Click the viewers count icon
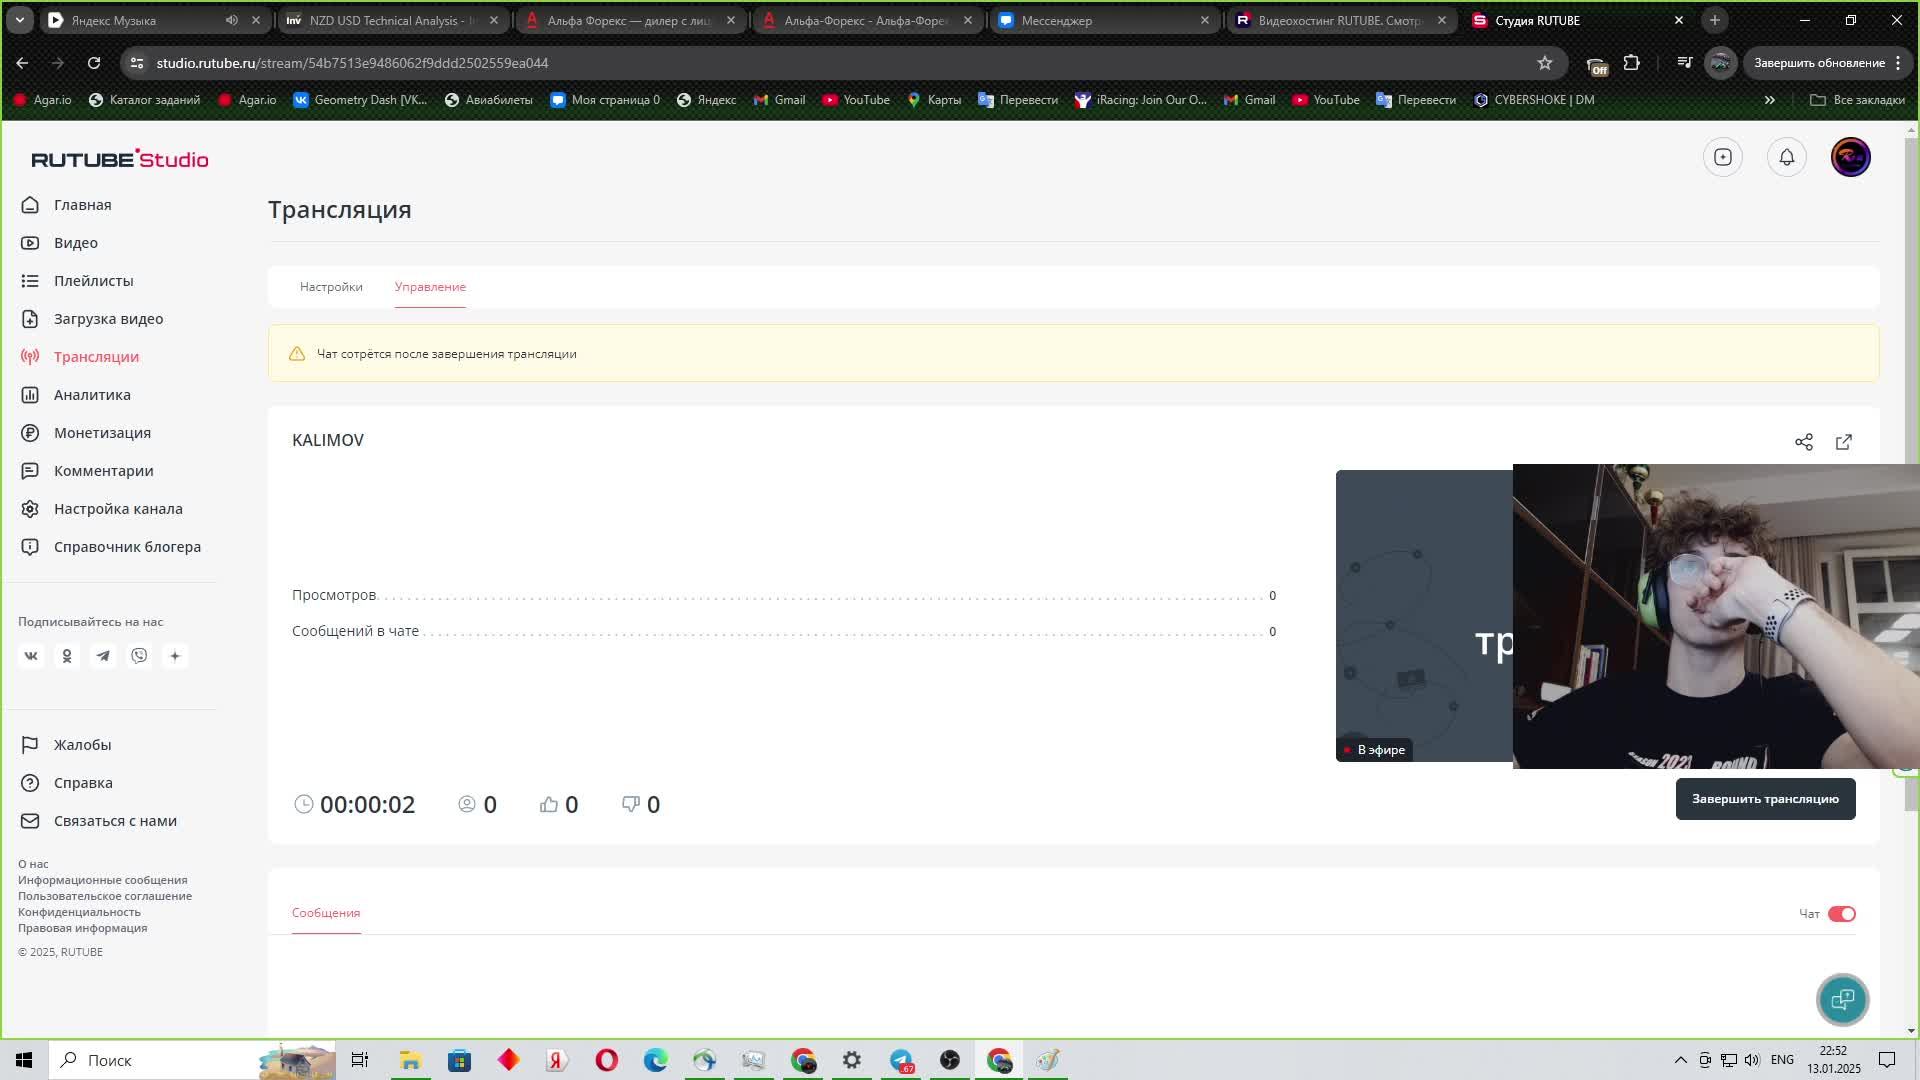This screenshot has width=1920, height=1080. [x=467, y=805]
